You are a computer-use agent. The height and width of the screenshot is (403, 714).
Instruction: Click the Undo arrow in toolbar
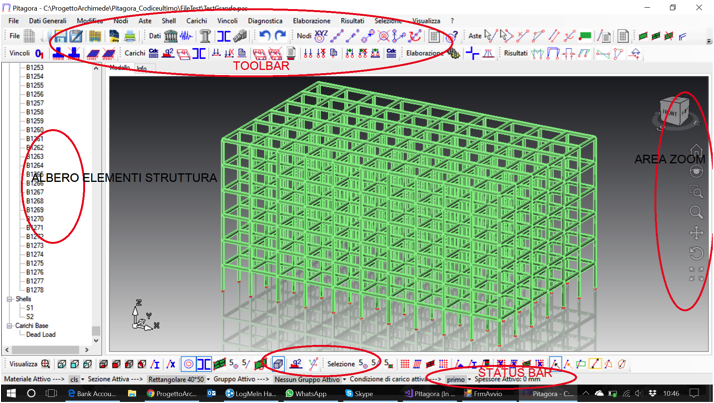tap(265, 36)
